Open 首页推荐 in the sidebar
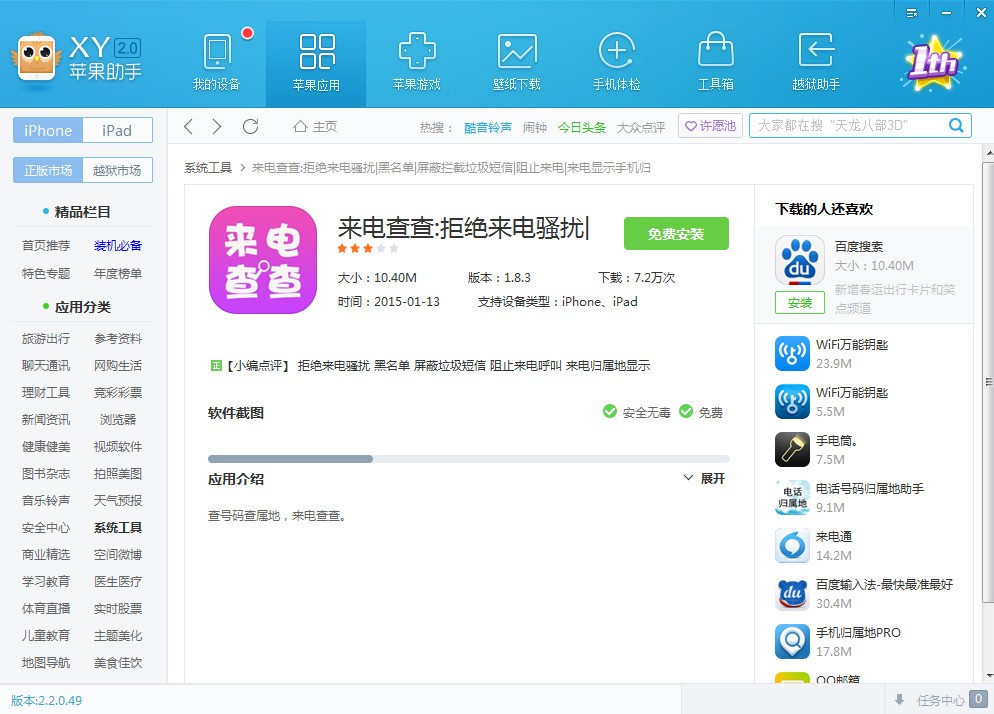Image resolution: width=994 pixels, height=714 pixels. pos(46,245)
